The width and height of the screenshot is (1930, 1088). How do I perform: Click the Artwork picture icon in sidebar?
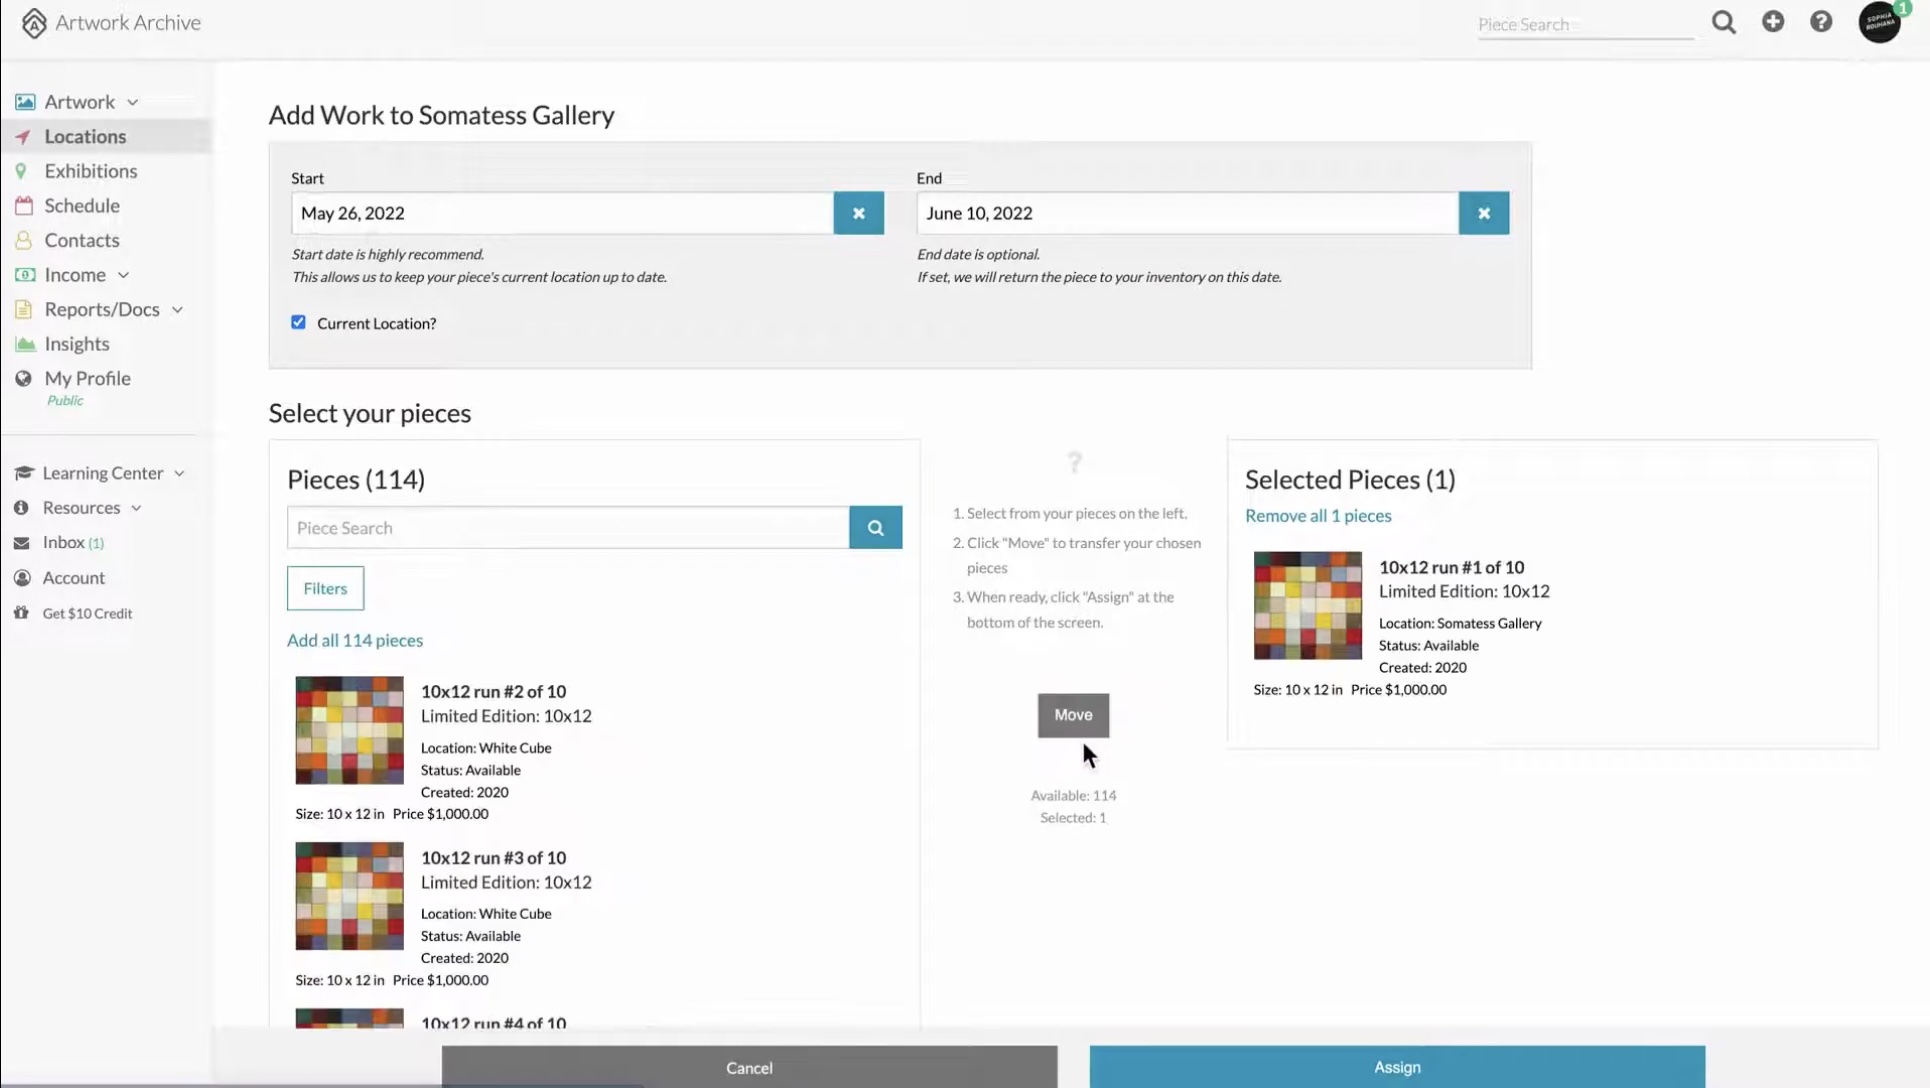[25, 102]
